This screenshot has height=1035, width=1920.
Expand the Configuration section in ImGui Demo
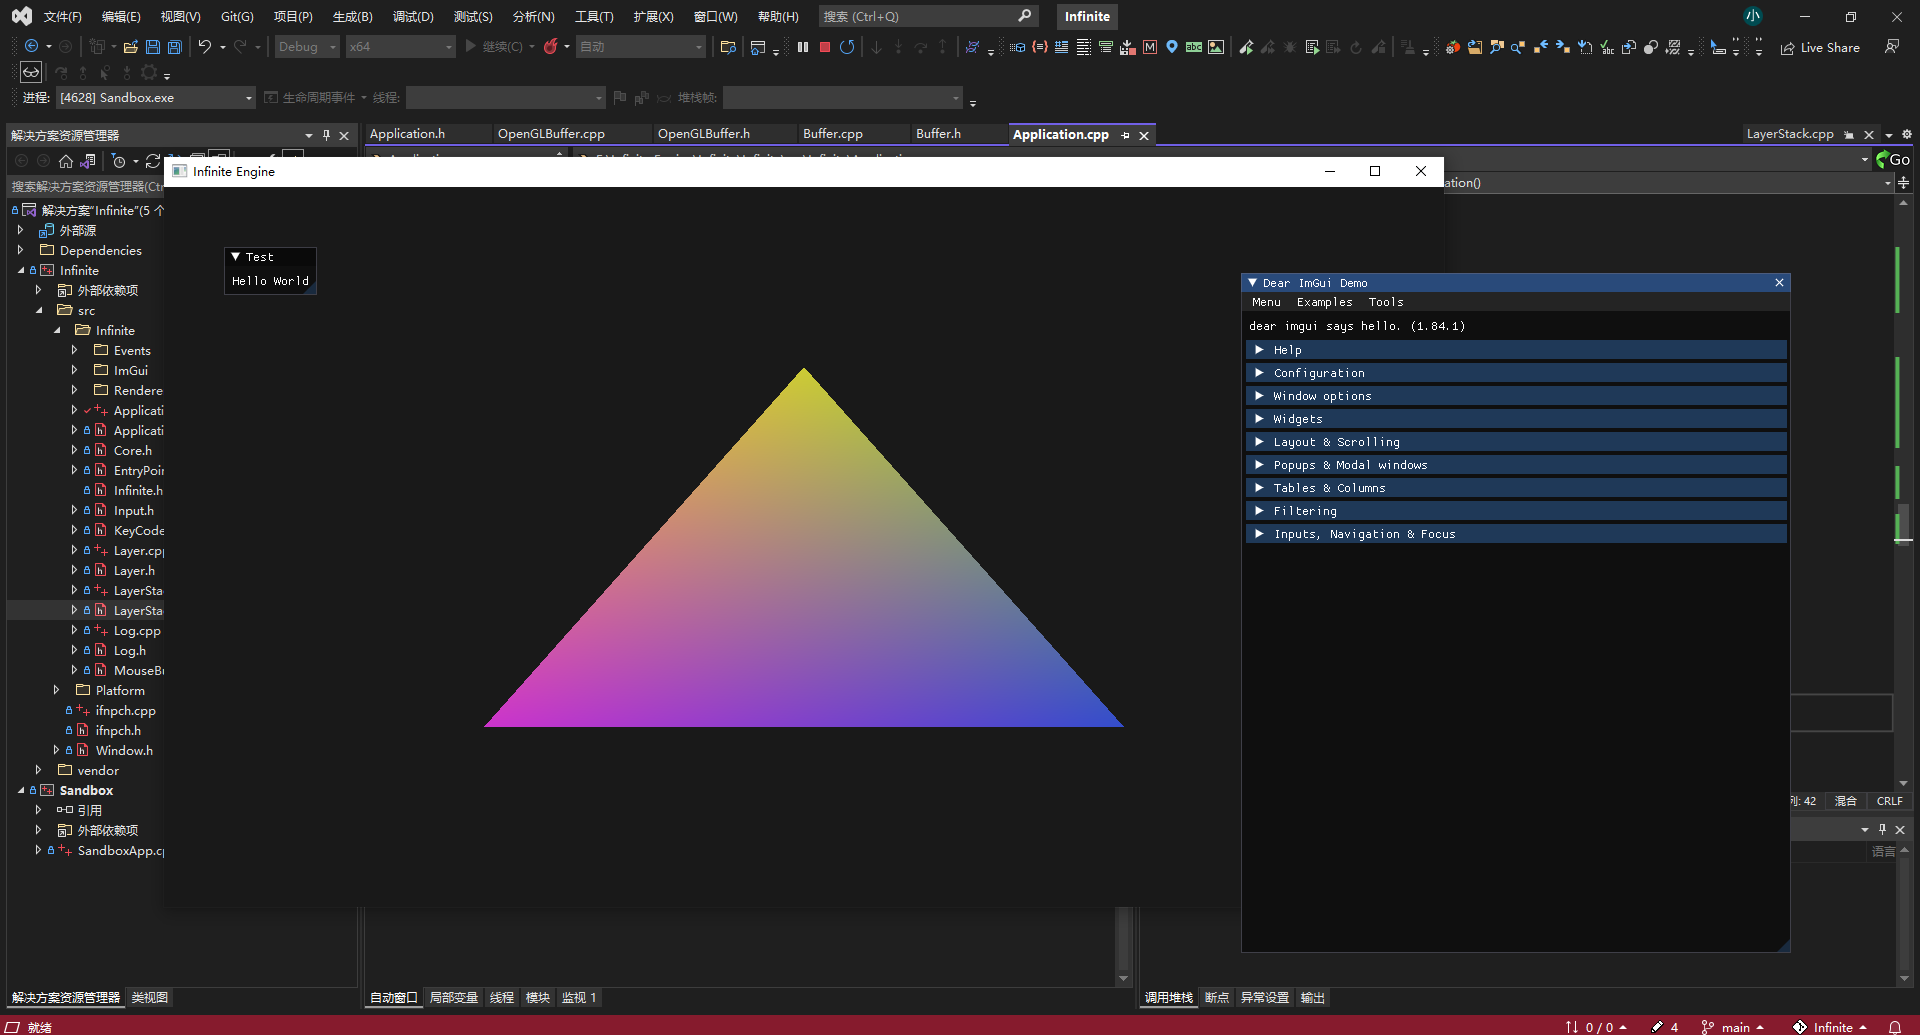[x=1516, y=373]
